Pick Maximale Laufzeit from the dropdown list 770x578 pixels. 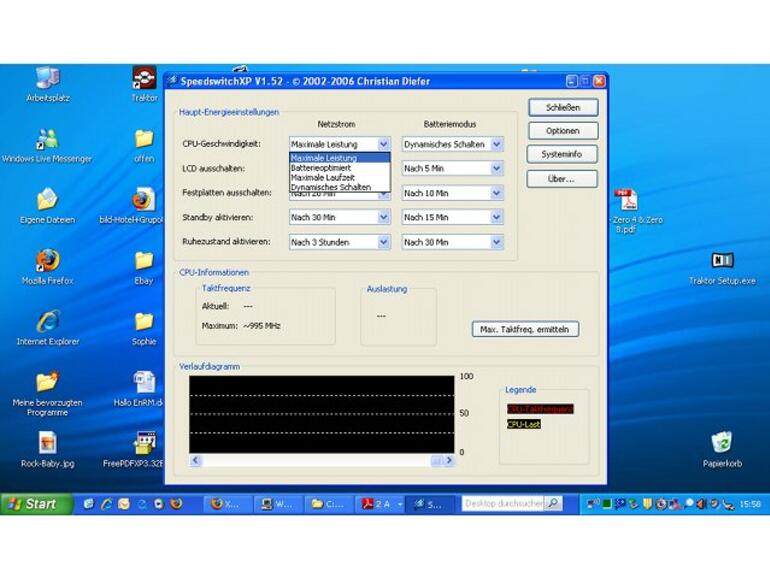point(322,177)
